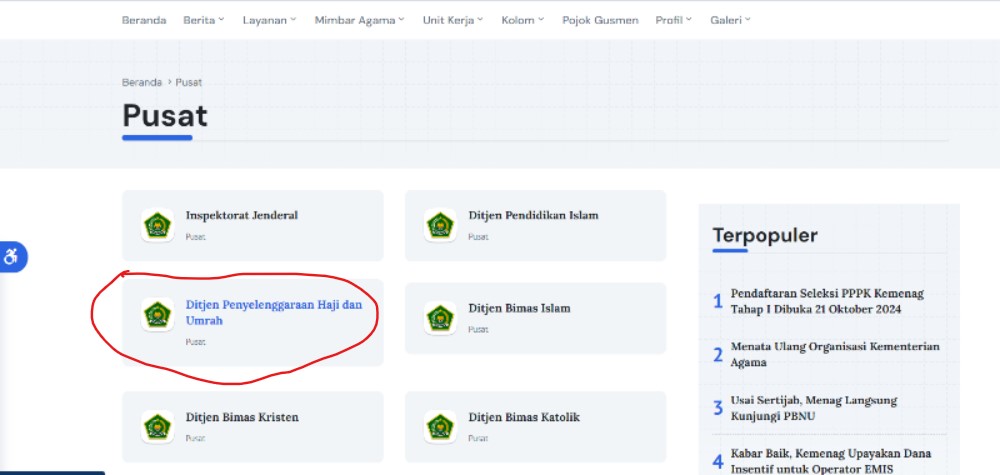Viewport: 1000px width, 475px height.
Task: Read Pendaftaran Seleksi PPPK Kemenag article
Action: 827,301
